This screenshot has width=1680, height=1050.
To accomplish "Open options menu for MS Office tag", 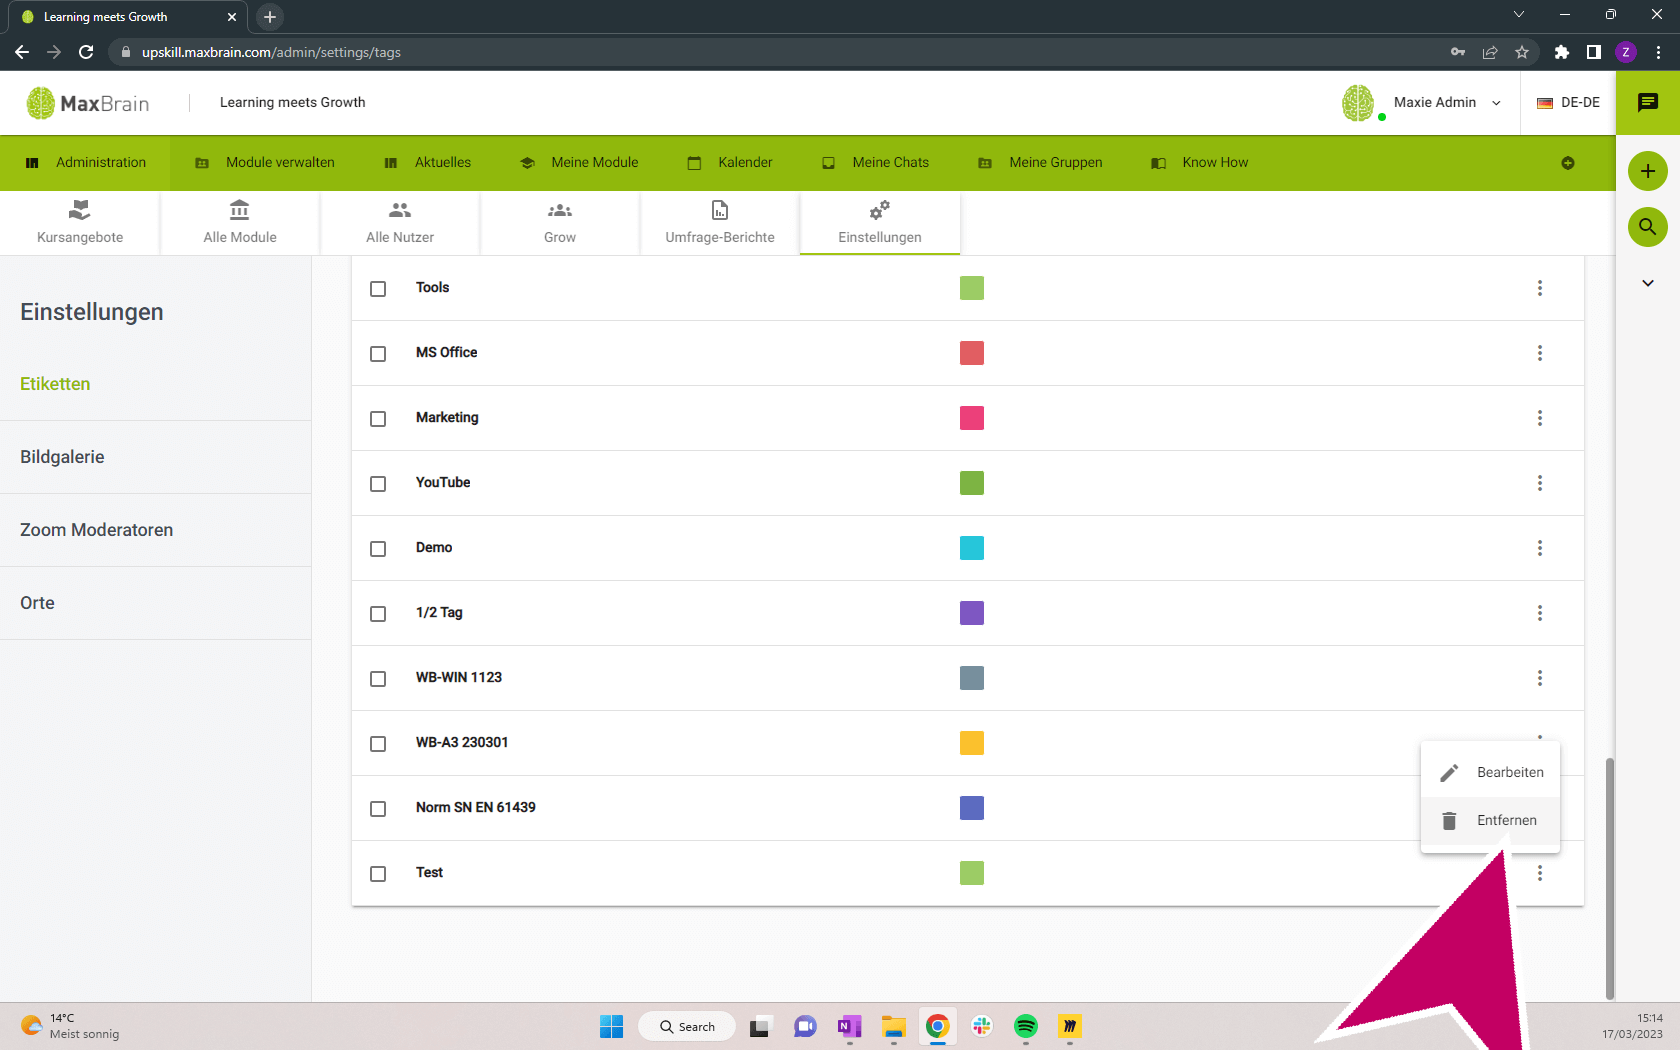I will click(x=1540, y=353).
